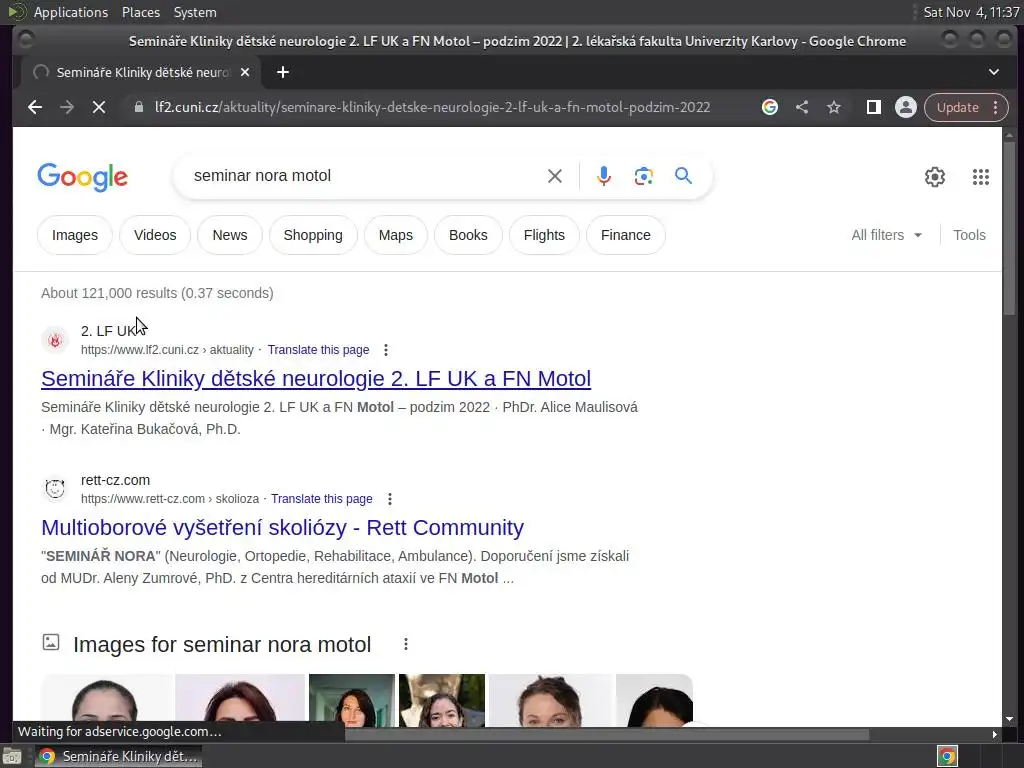The image size is (1024, 768).
Task: Go forward with the forward arrow
Action: pyautogui.click(x=67, y=108)
